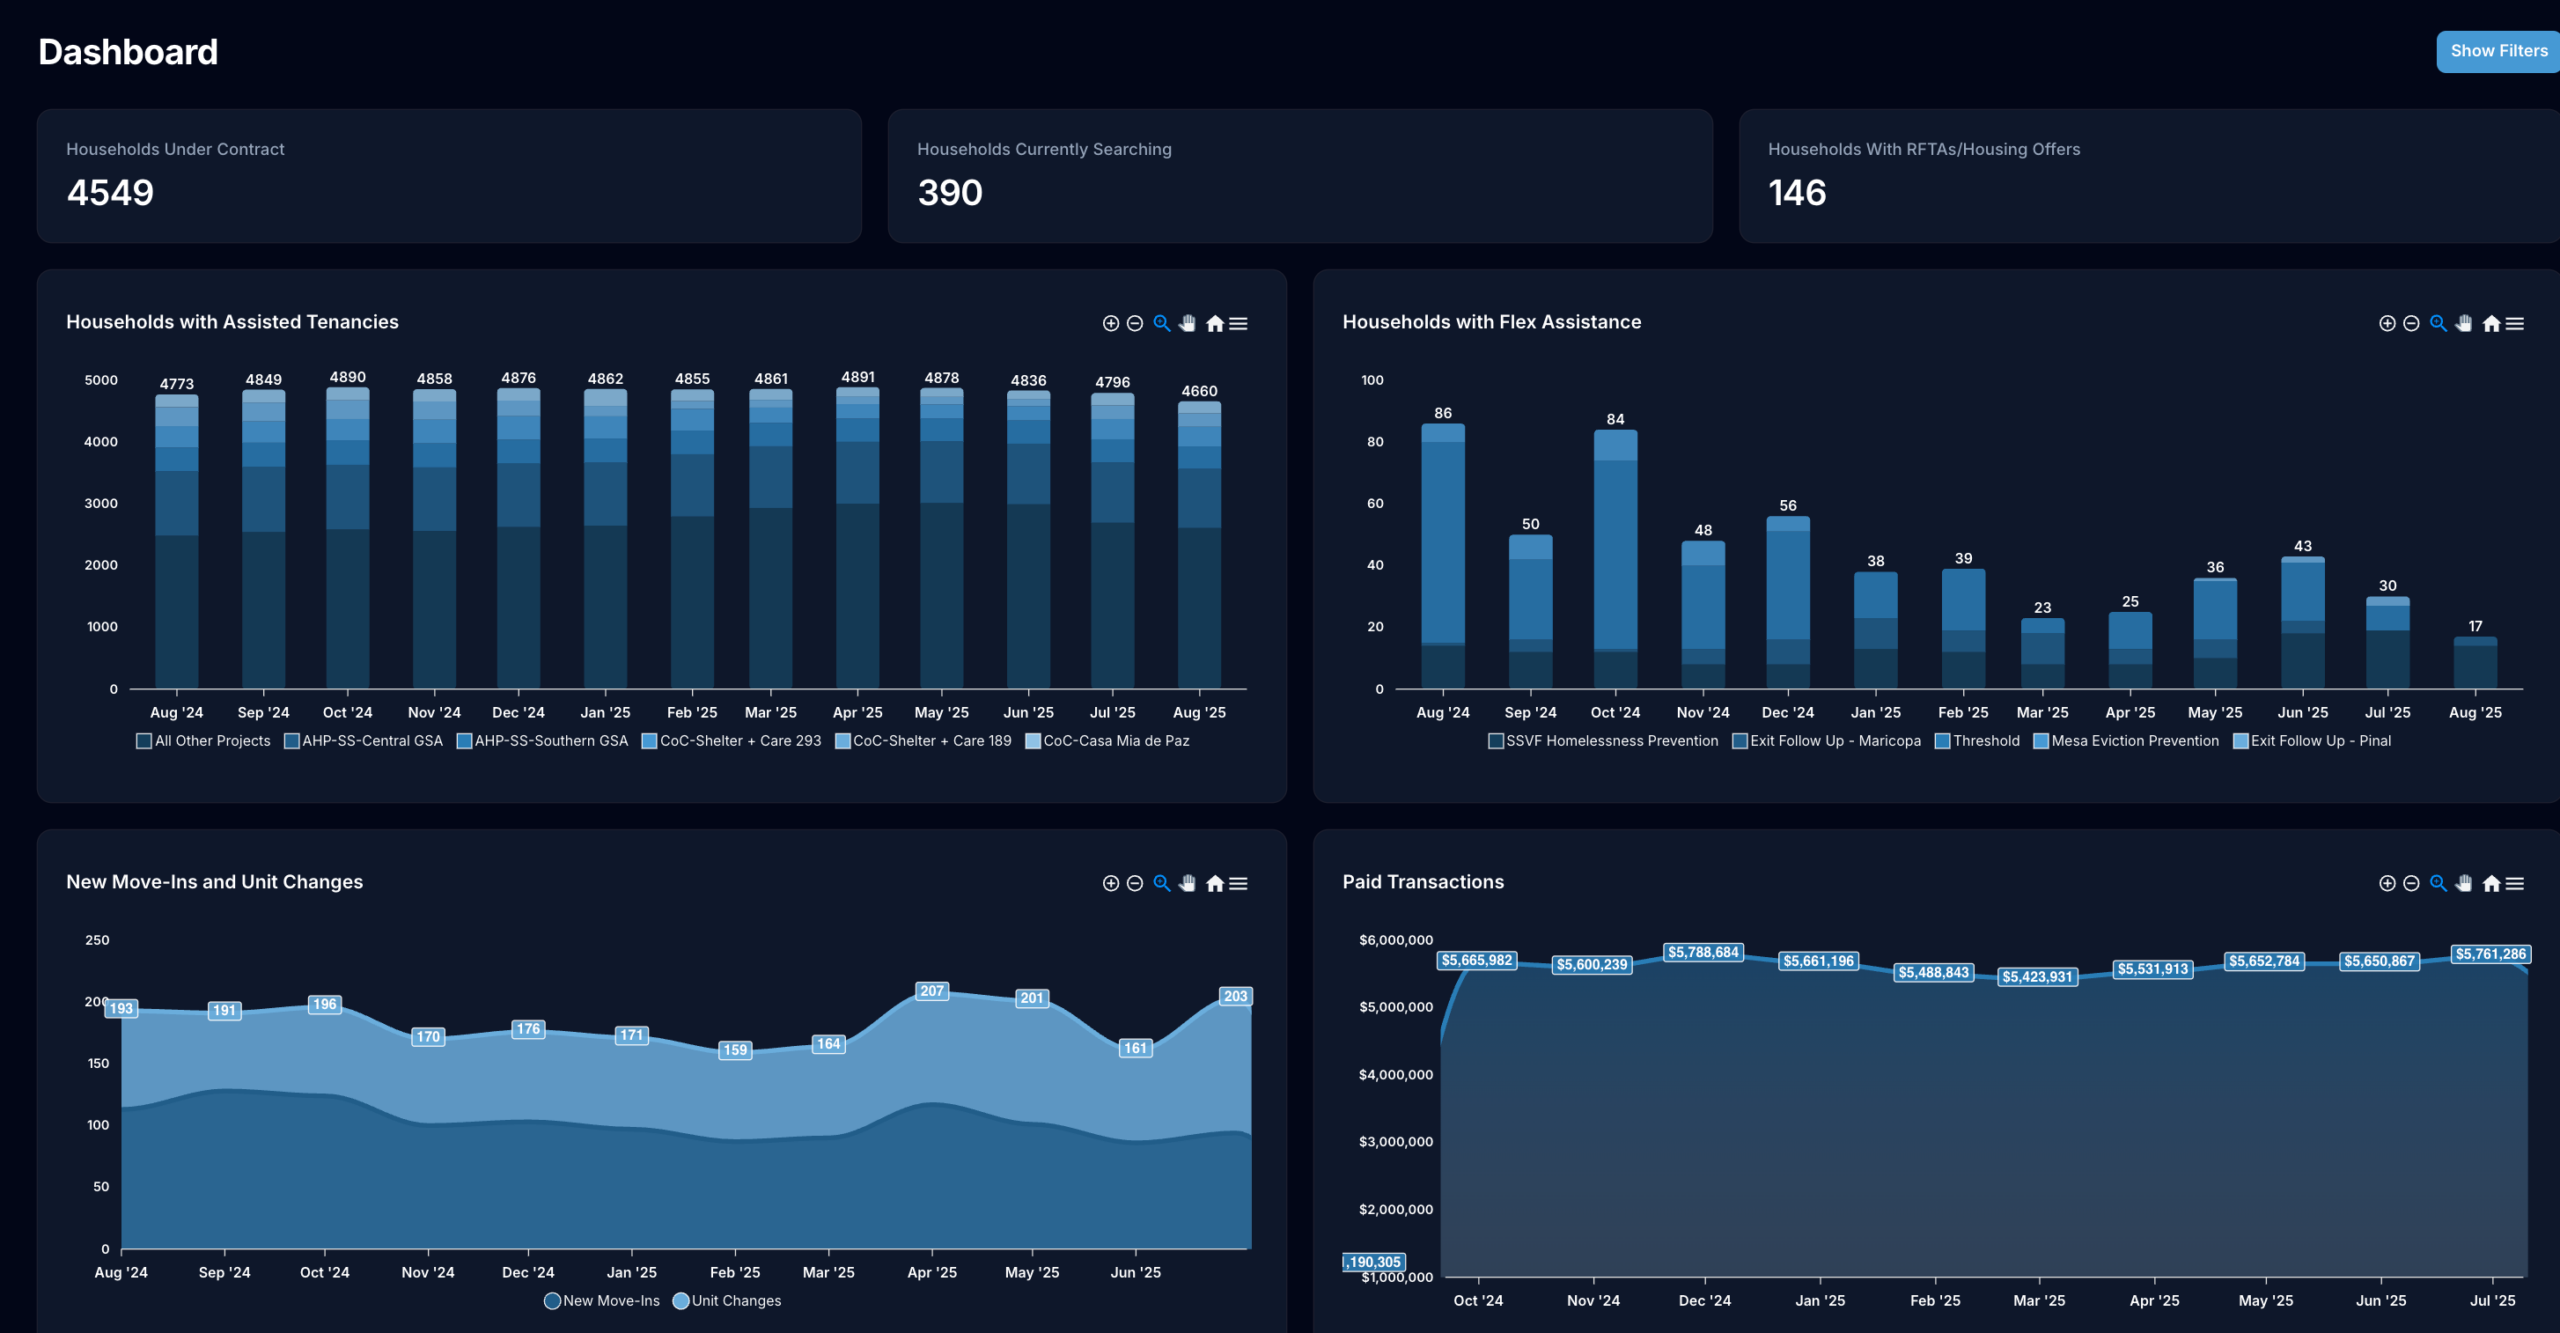This screenshot has height=1333, width=2560.
Task: Open the Move-Ins chart menu
Action: pyautogui.click(x=1239, y=883)
